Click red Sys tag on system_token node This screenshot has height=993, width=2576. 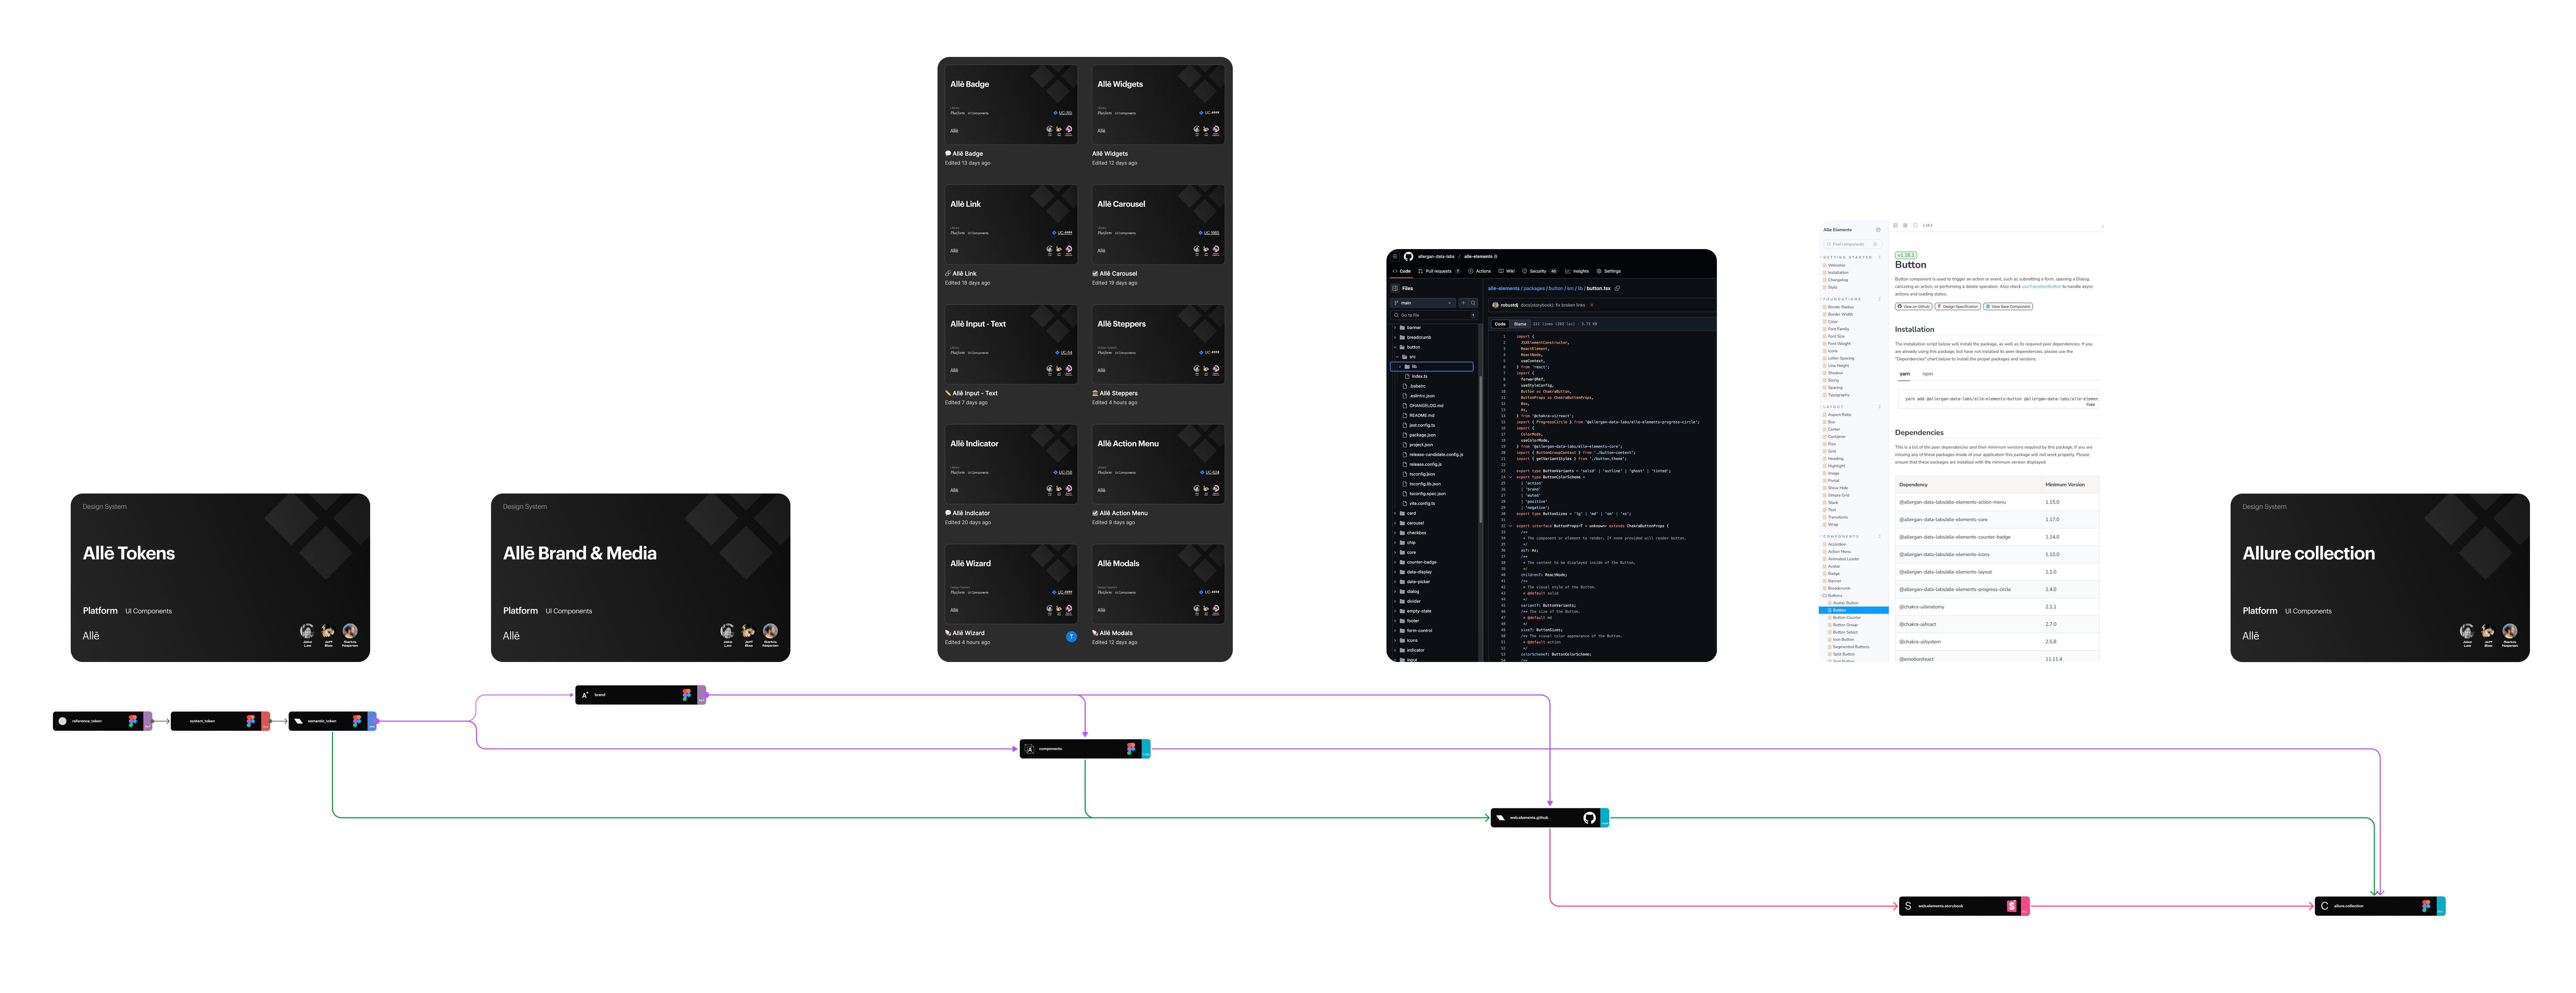(x=266, y=721)
